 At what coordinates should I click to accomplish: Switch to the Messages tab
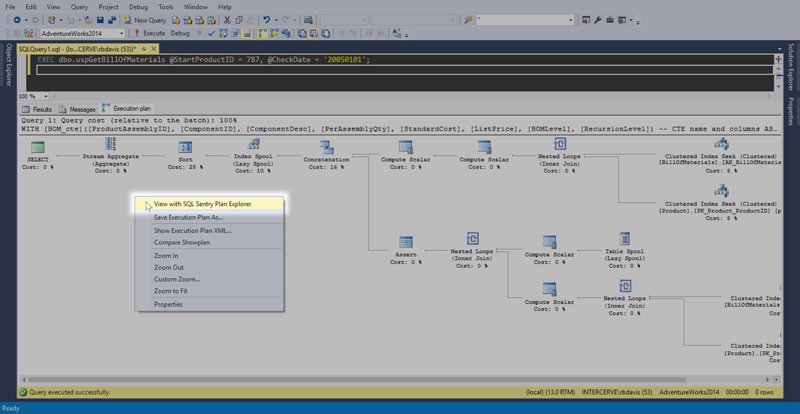click(x=78, y=108)
